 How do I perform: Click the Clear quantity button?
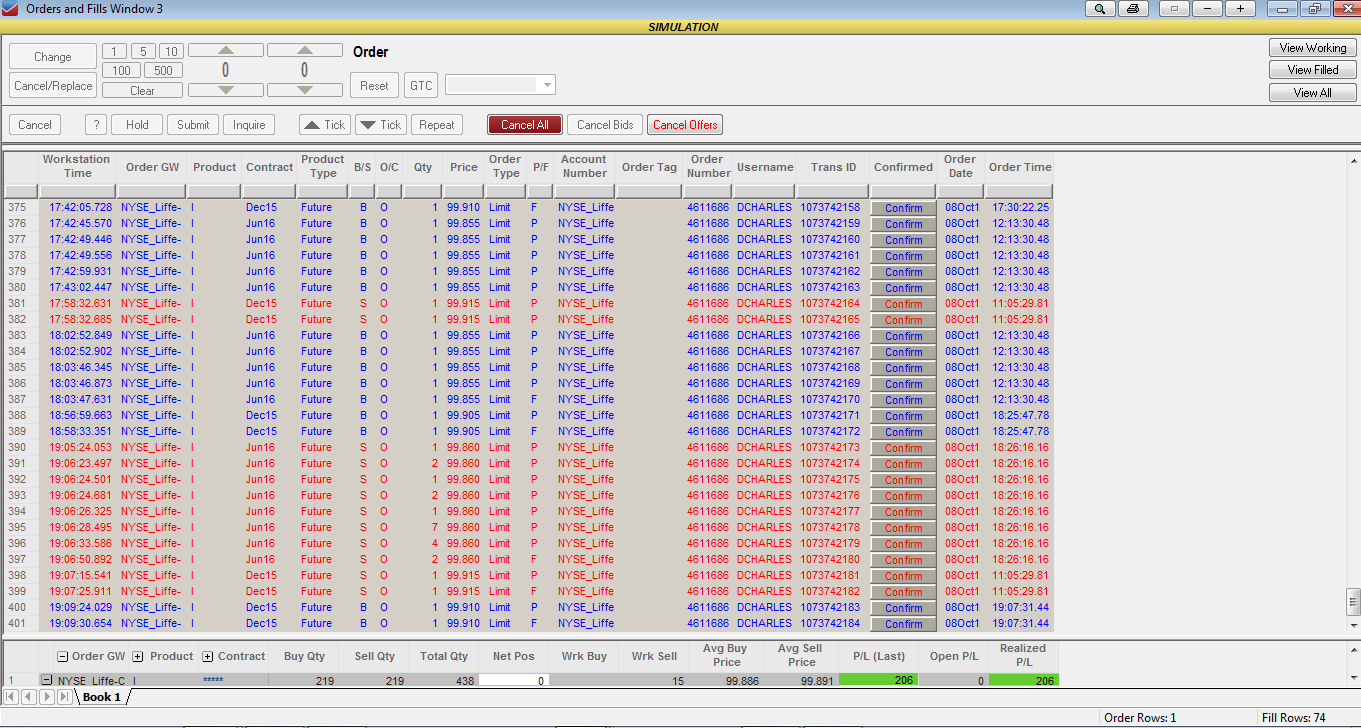click(142, 90)
